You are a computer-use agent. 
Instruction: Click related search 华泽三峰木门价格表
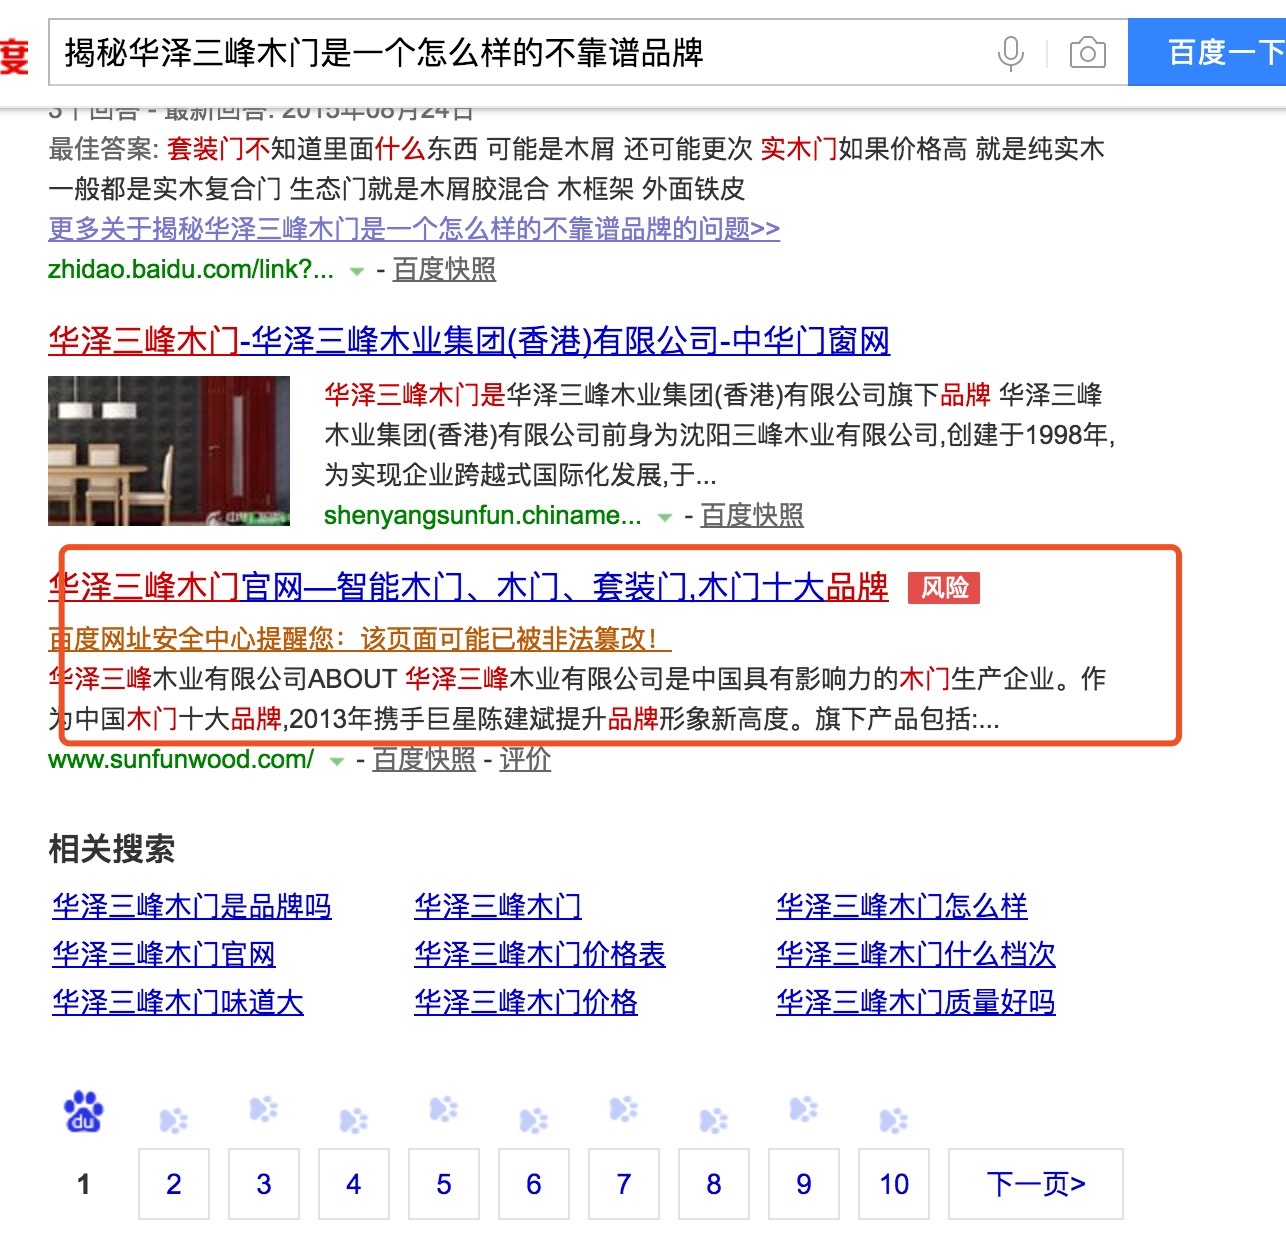[x=540, y=955]
